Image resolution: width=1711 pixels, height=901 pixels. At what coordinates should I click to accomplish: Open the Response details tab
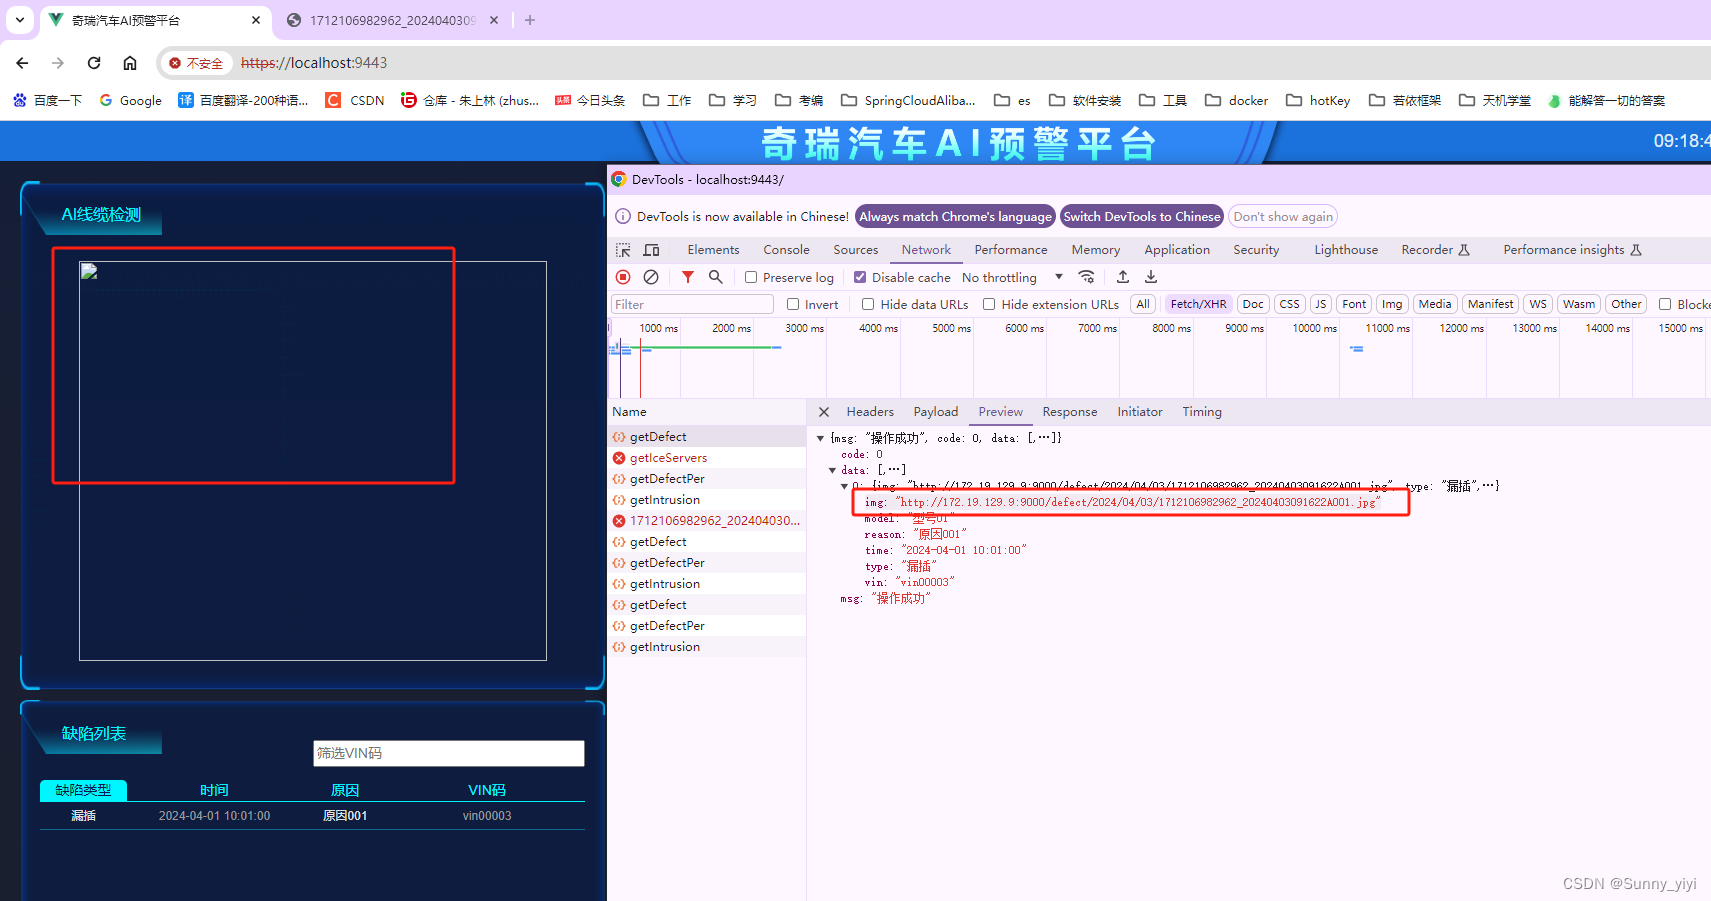tap(1069, 412)
